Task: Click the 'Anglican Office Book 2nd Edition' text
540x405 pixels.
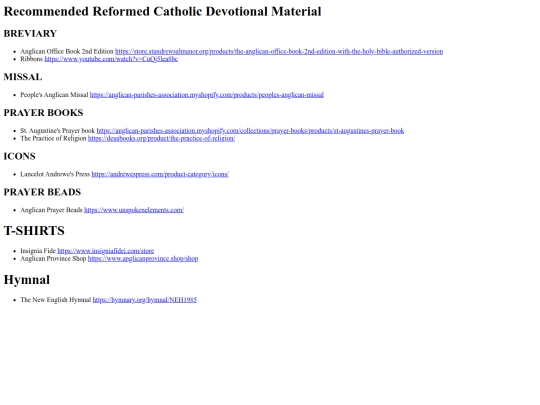Action: pos(67,51)
